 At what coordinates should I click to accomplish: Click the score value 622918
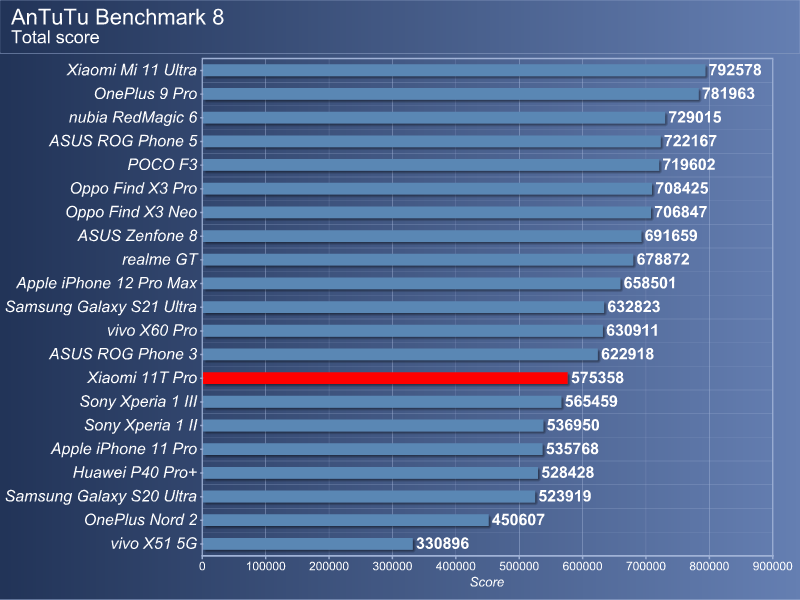pyautogui.click(x=627, y=354)
